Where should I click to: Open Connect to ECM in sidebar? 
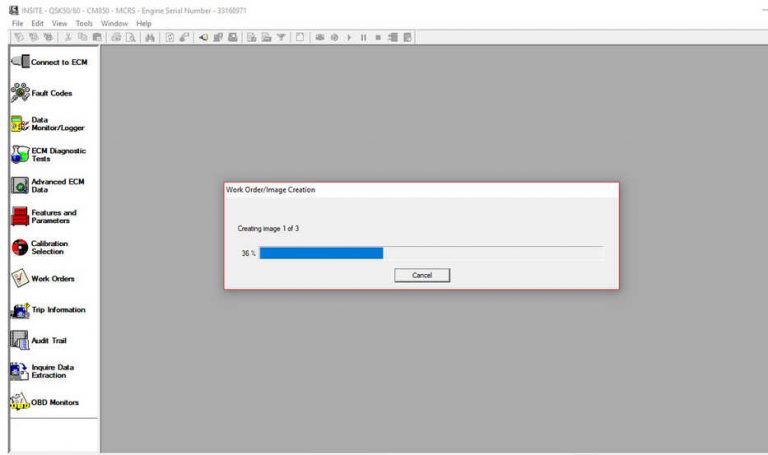coord(48,62)
